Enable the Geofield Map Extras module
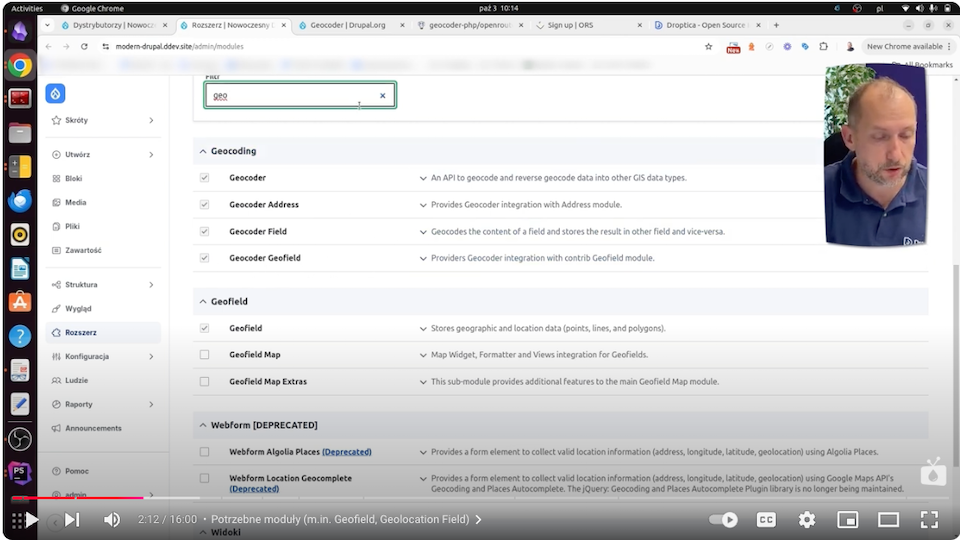 pyautogui.click(x=204, y=381)
